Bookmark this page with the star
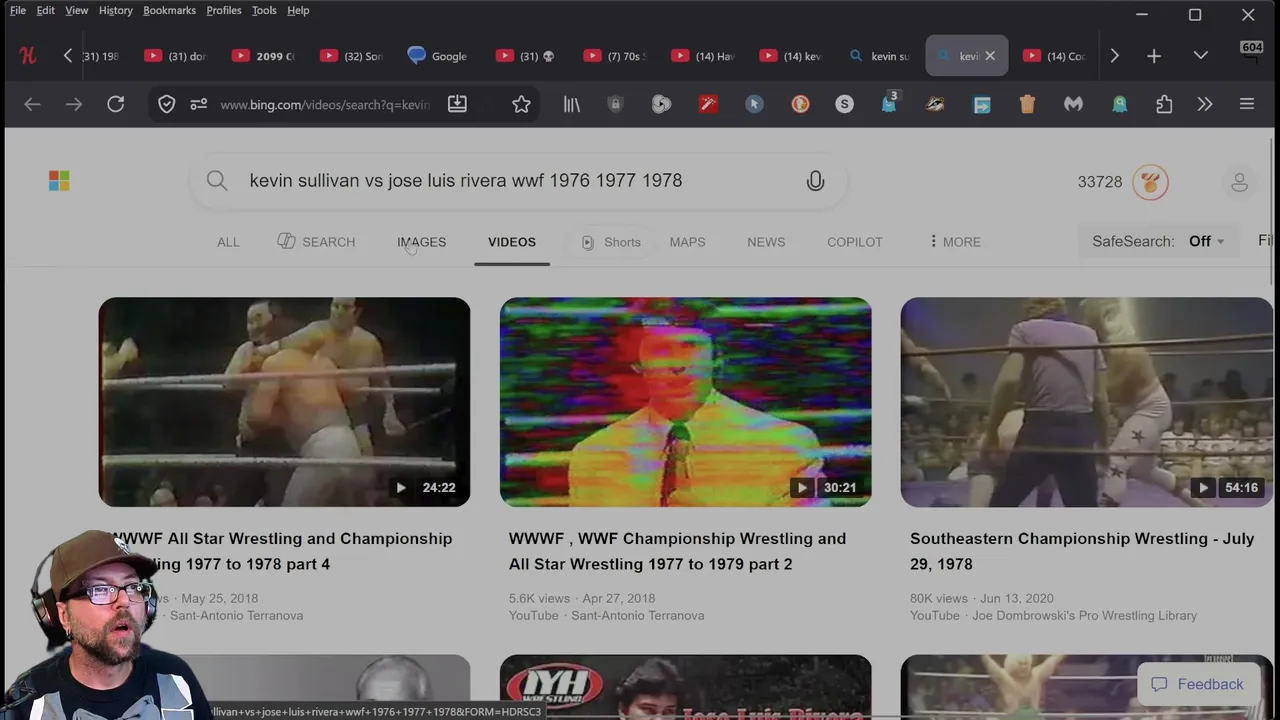Screen dimensions: 1280x720 [x=521, y=104]
